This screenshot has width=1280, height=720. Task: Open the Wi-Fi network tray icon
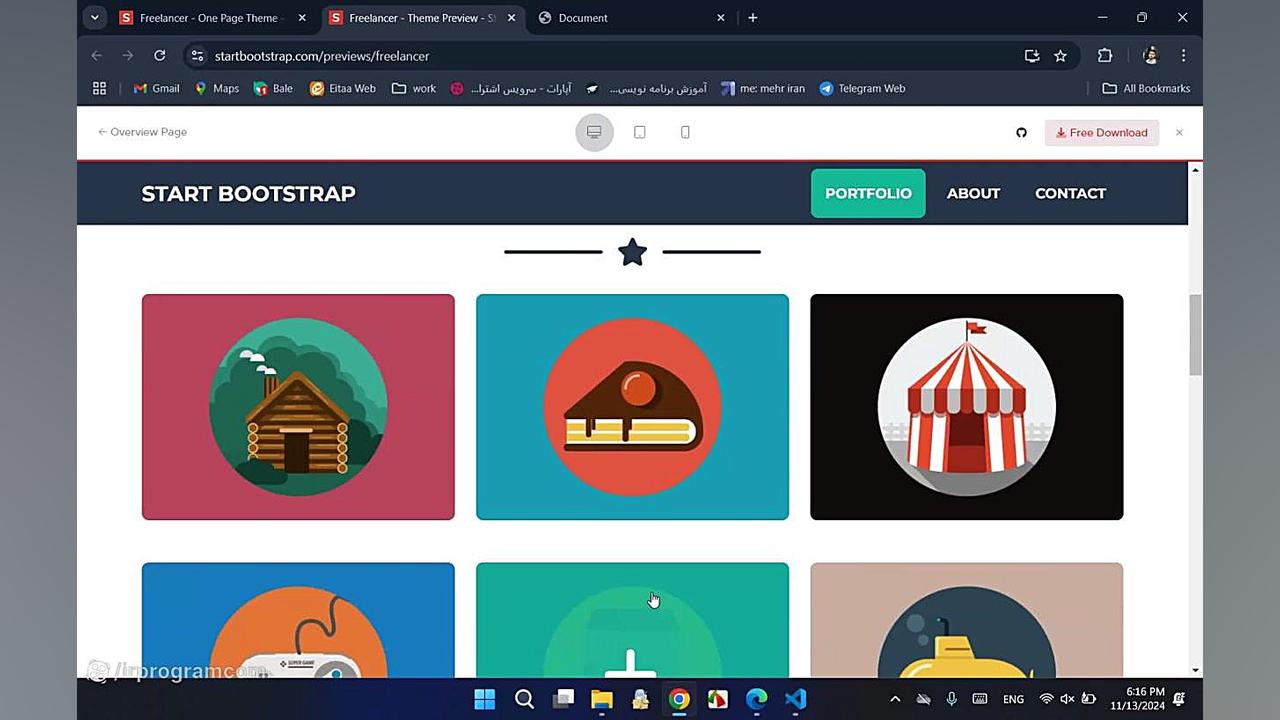point(1046,699)
